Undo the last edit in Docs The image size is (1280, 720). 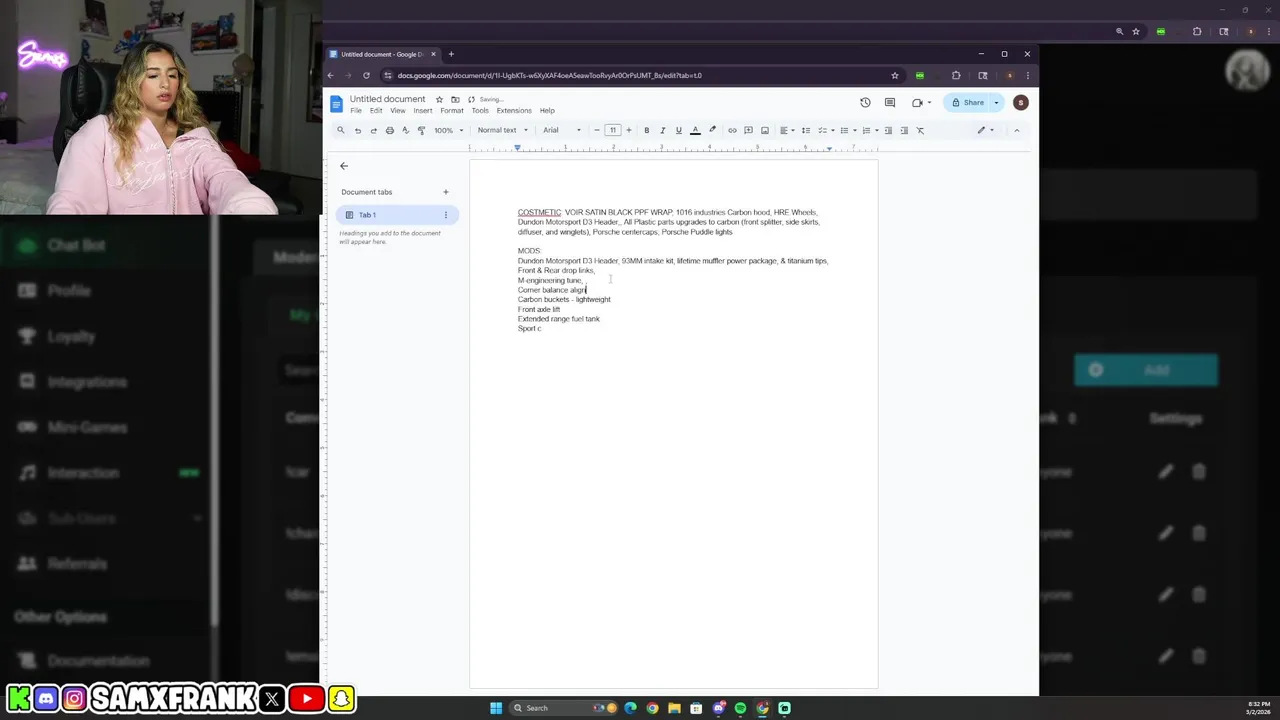(357, 130)
